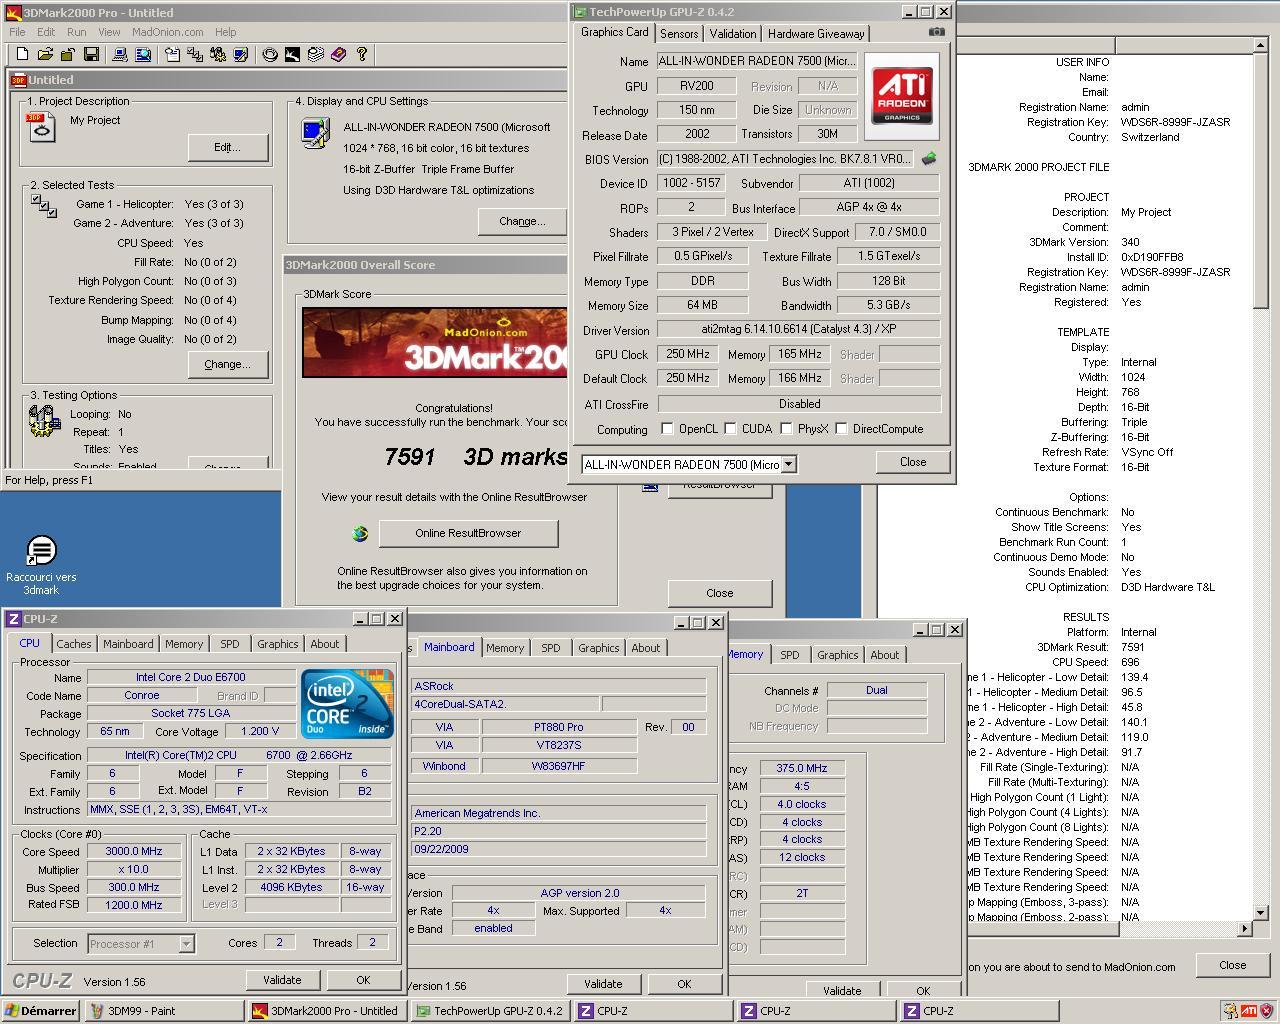Click the magnifier result browser icon in 3DMark toolbar
Viewport: 1280px width, 1024px height.
tap(143, 54)
